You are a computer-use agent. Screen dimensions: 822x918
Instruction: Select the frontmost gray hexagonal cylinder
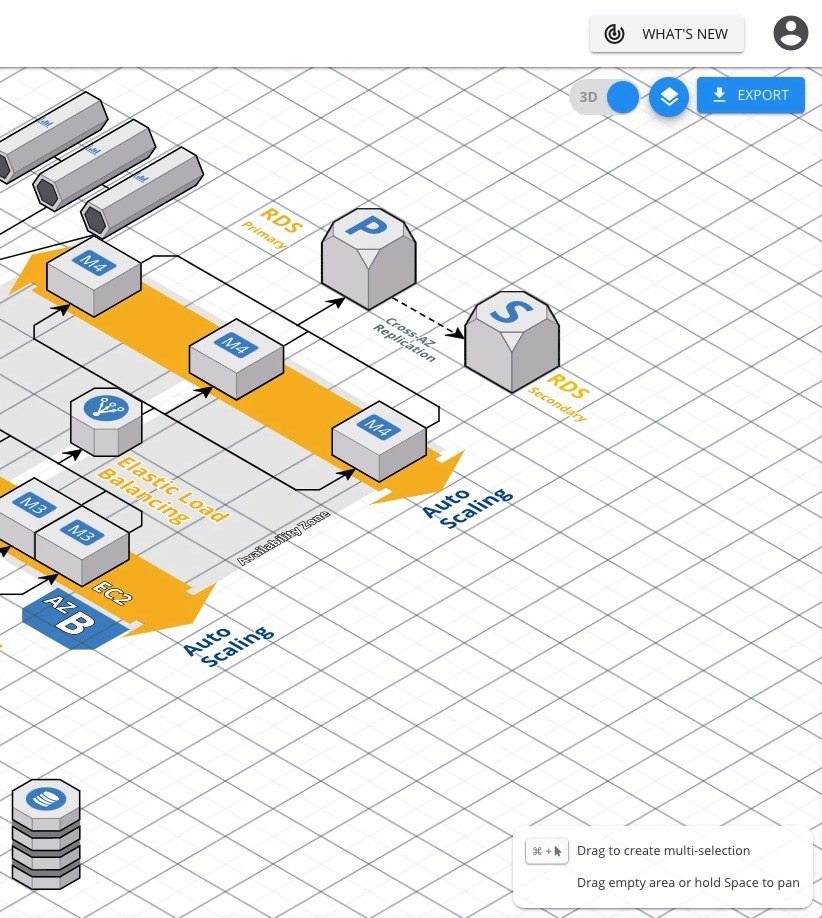coord(142,192)
